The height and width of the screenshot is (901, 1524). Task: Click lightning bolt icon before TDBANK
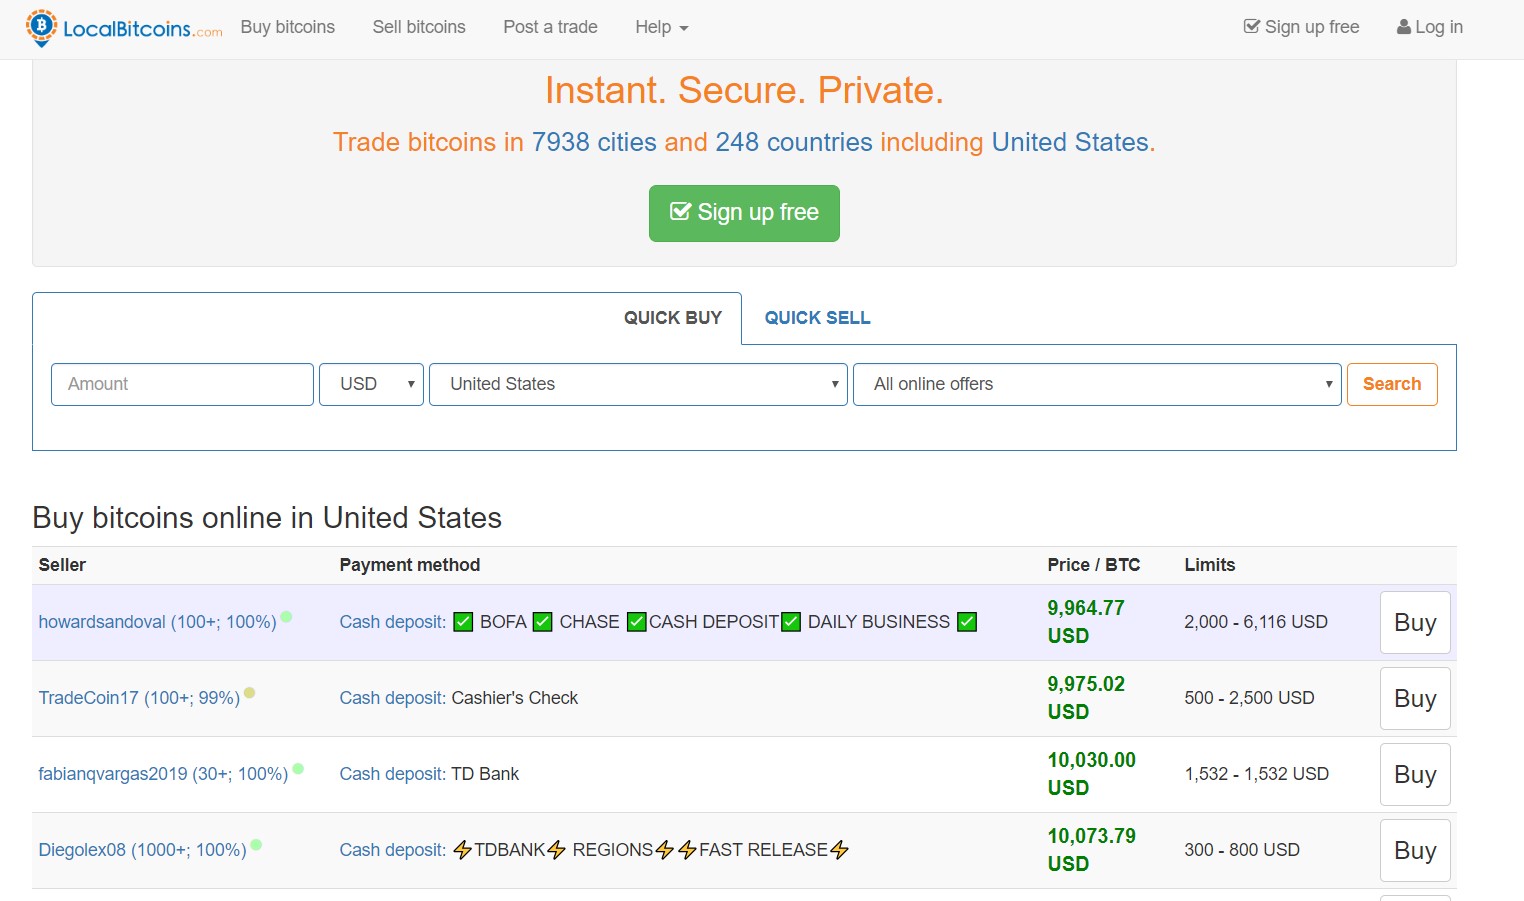tap(462, 850)
